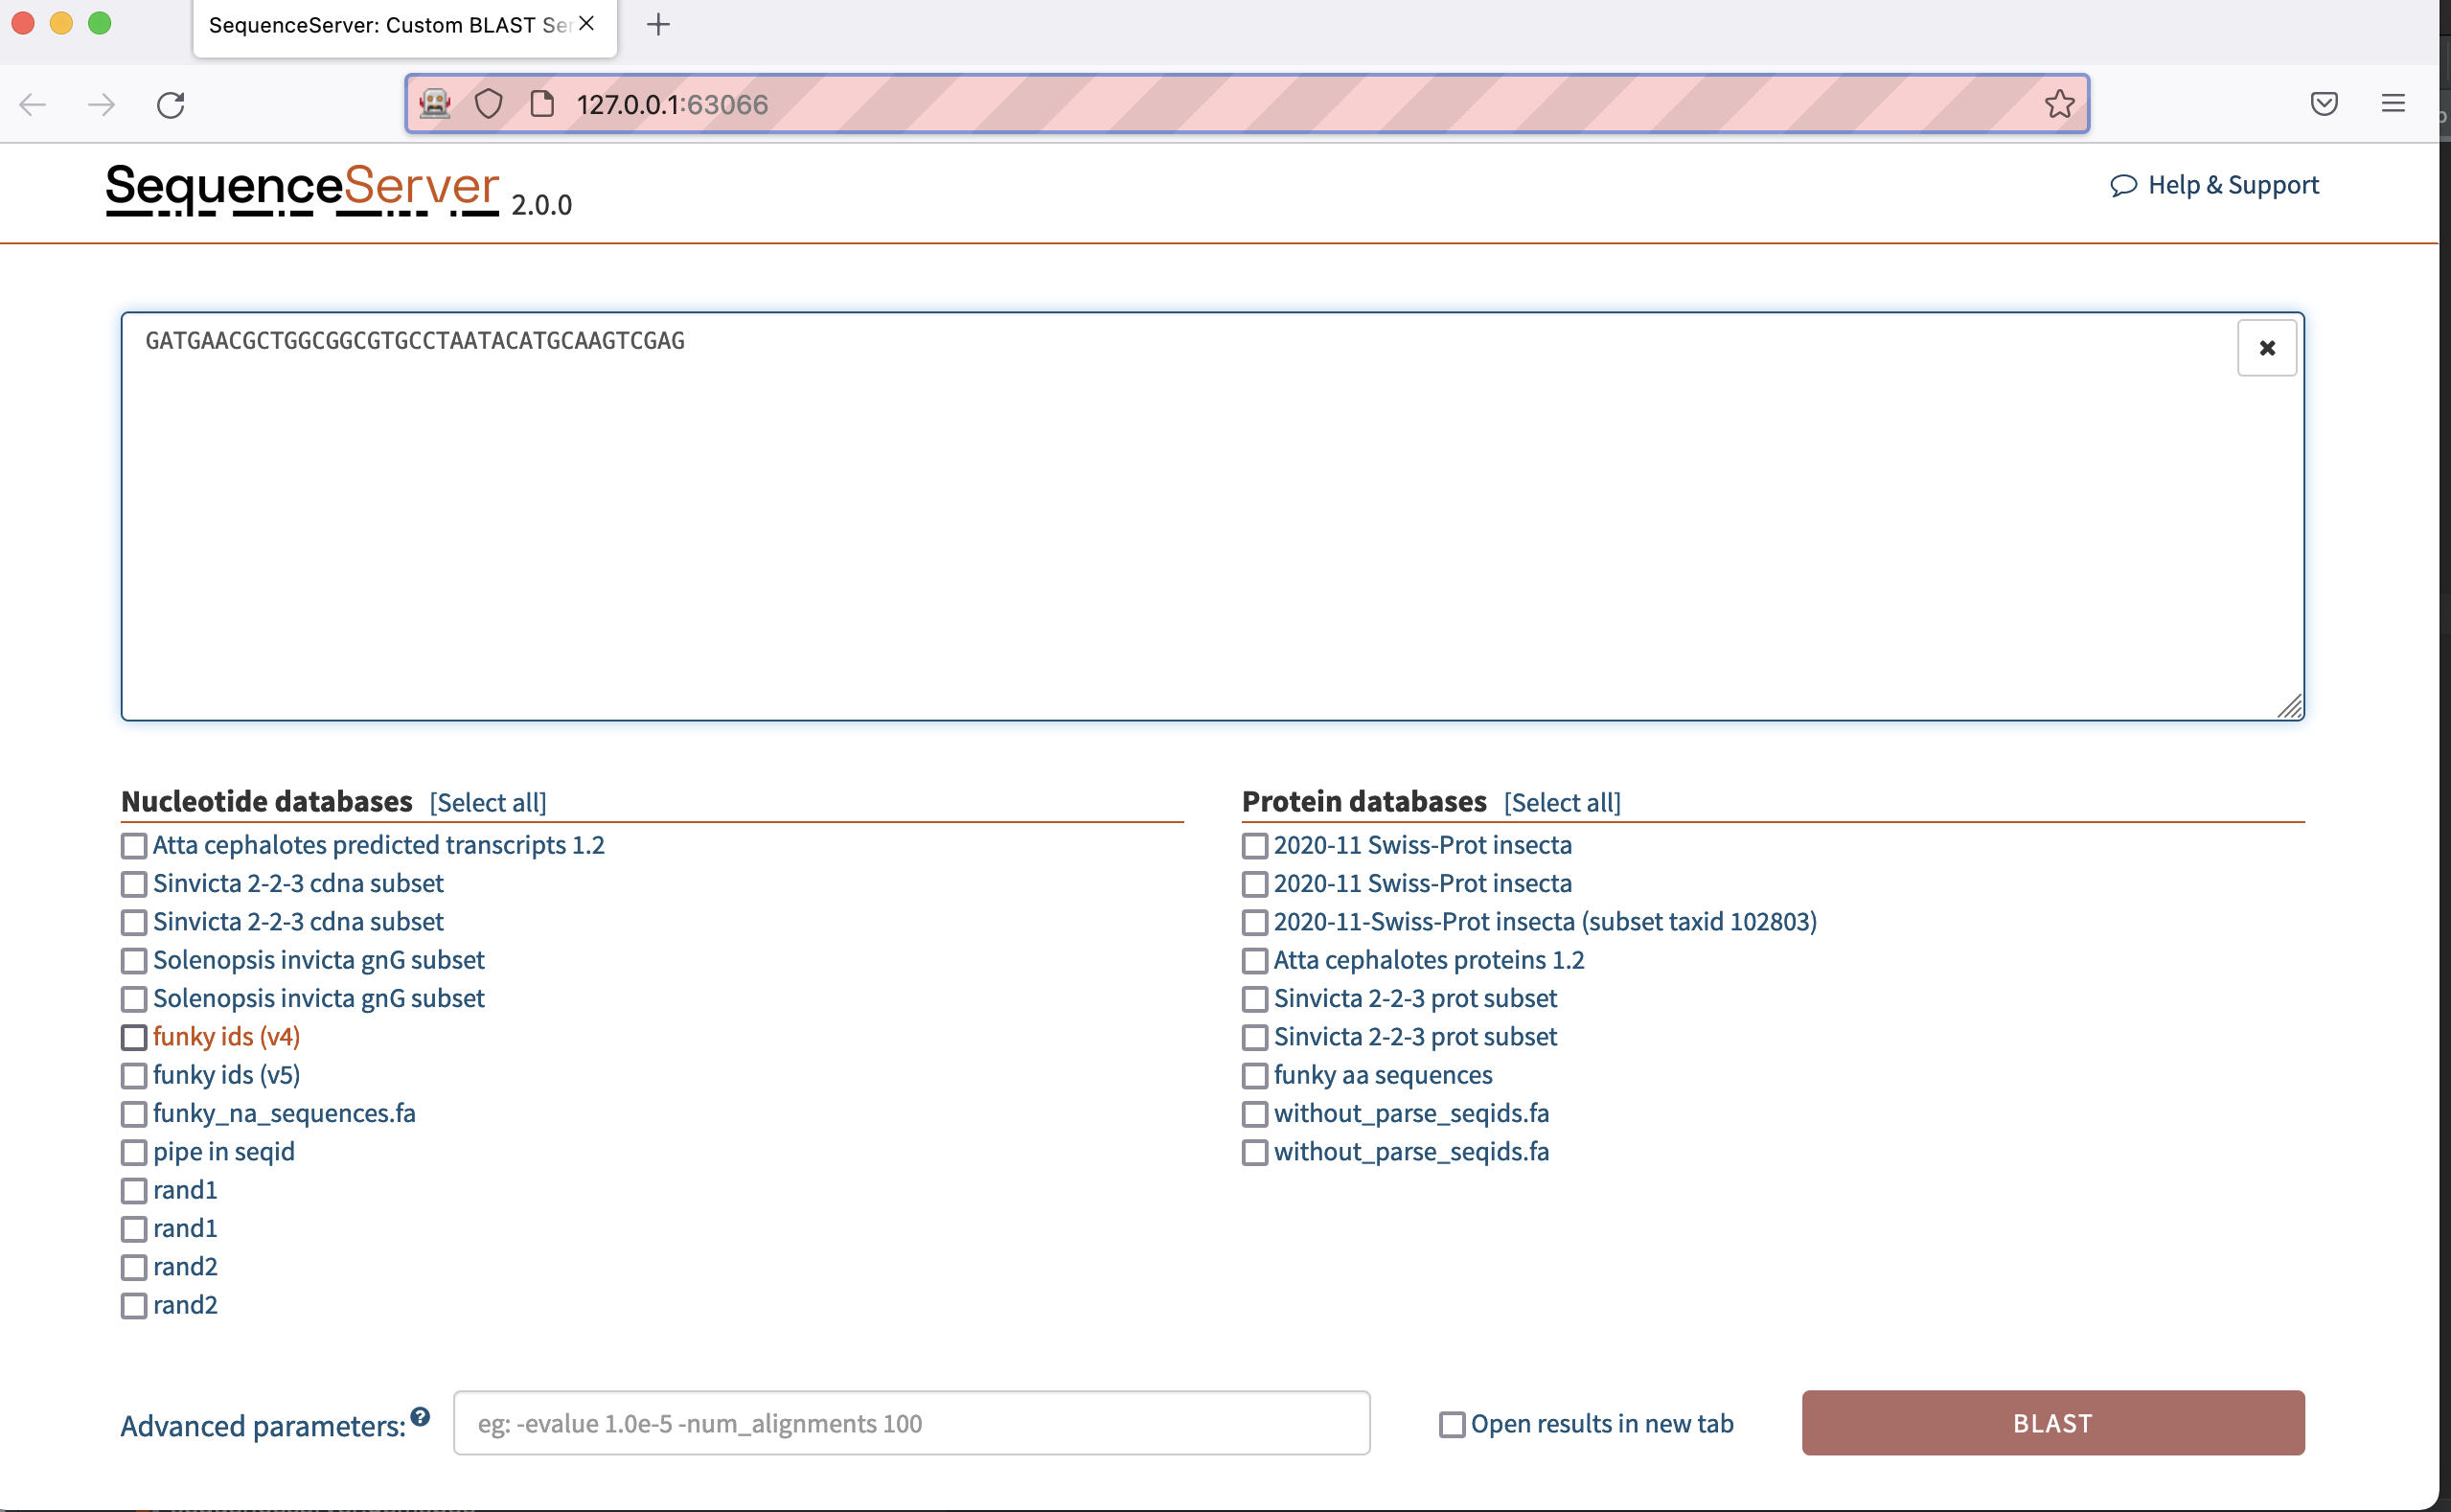Open the Help & Support page
This screenshot has width=2451, height=1512.
[2215, 184]
